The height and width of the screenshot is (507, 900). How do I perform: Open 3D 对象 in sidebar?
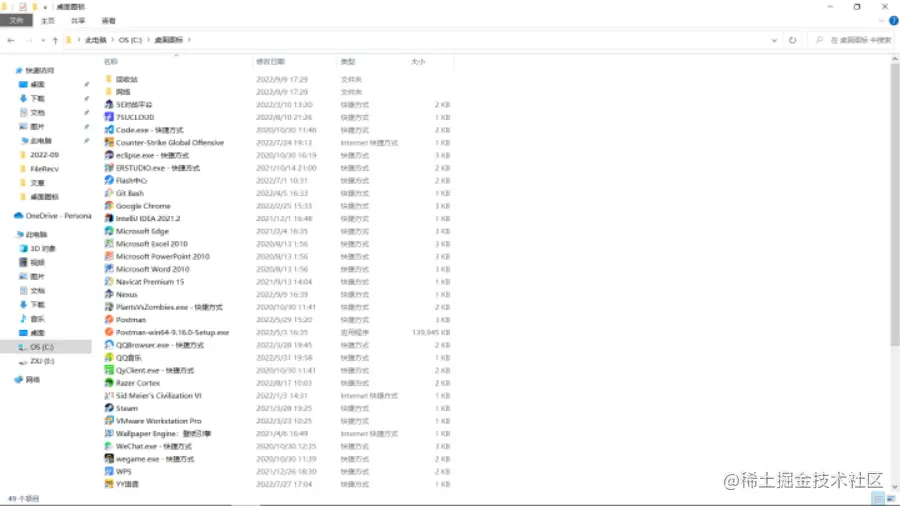click(x=37, y=249)
